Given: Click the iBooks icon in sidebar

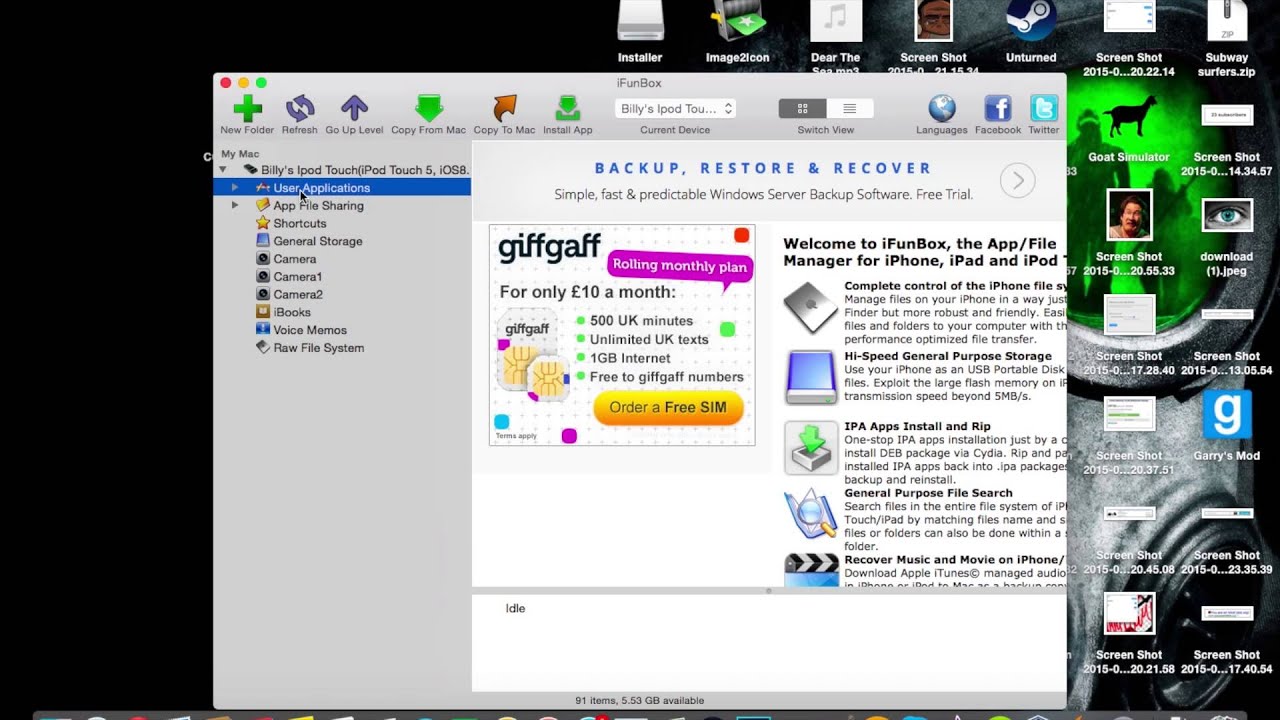Looking at the screenshot, I should click(263, 312).
